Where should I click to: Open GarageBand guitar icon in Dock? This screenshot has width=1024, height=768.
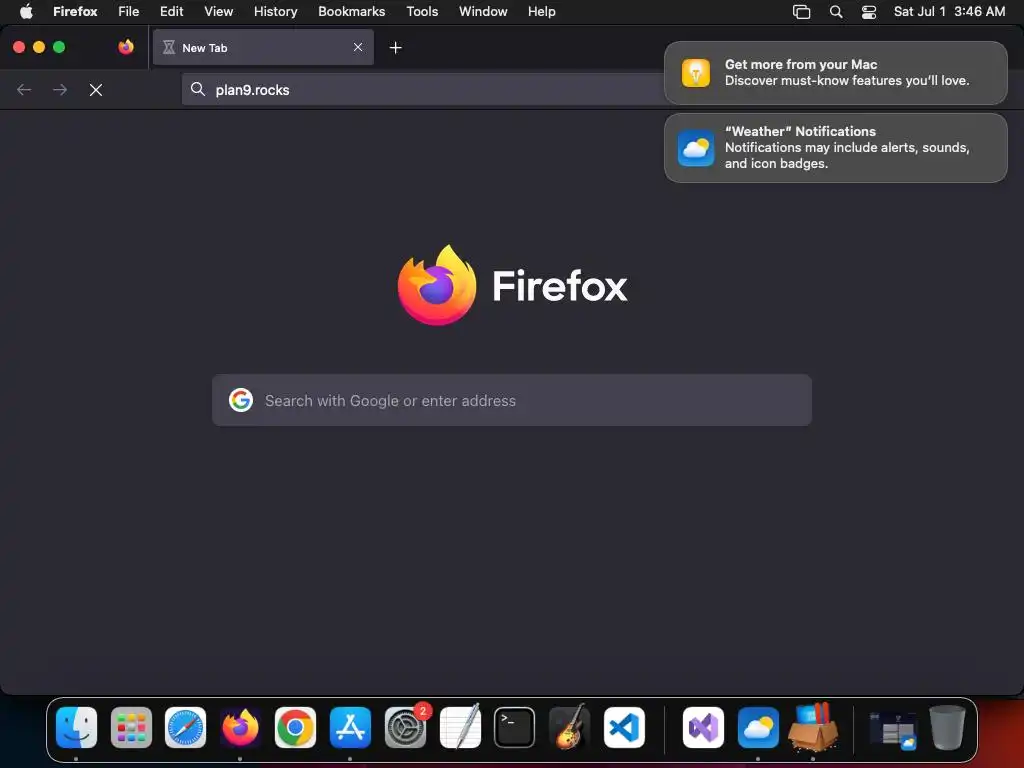[x=569, y=727]
